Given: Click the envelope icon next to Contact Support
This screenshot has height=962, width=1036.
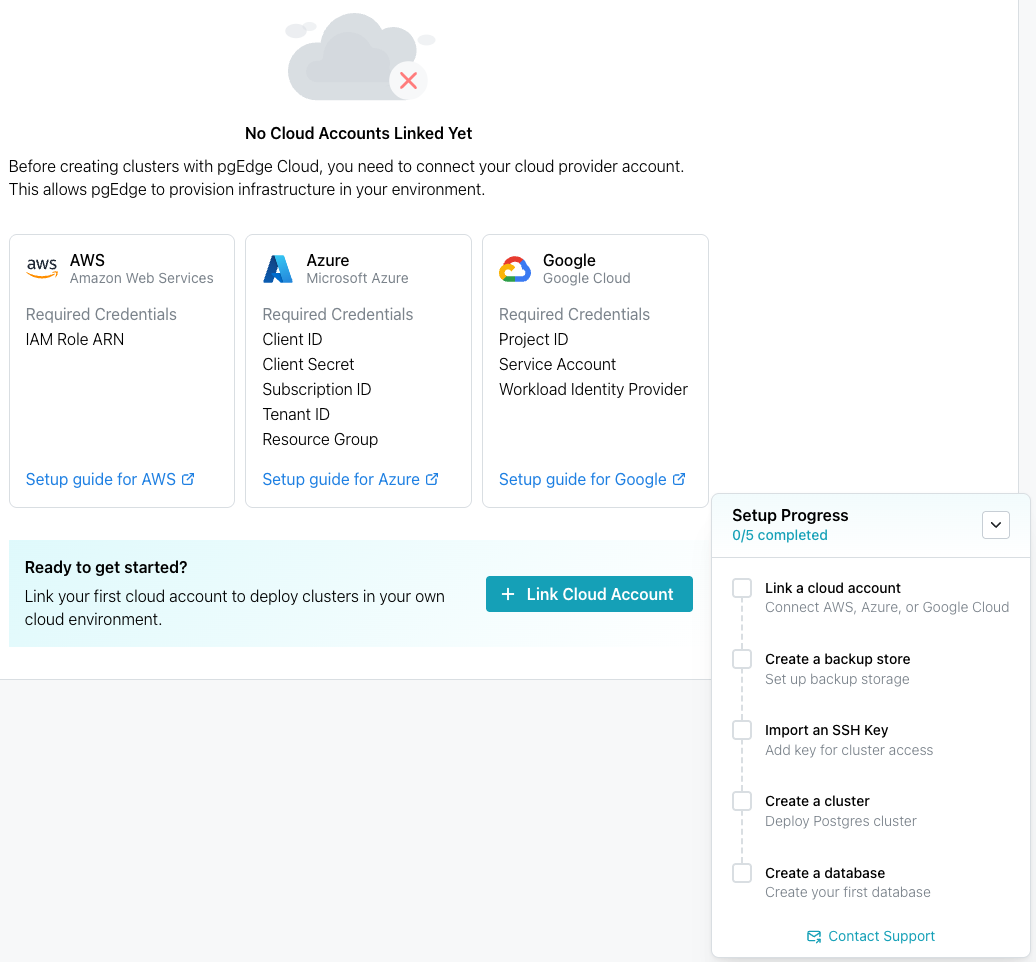Looking at the screenshot, I should coord(812,936).
